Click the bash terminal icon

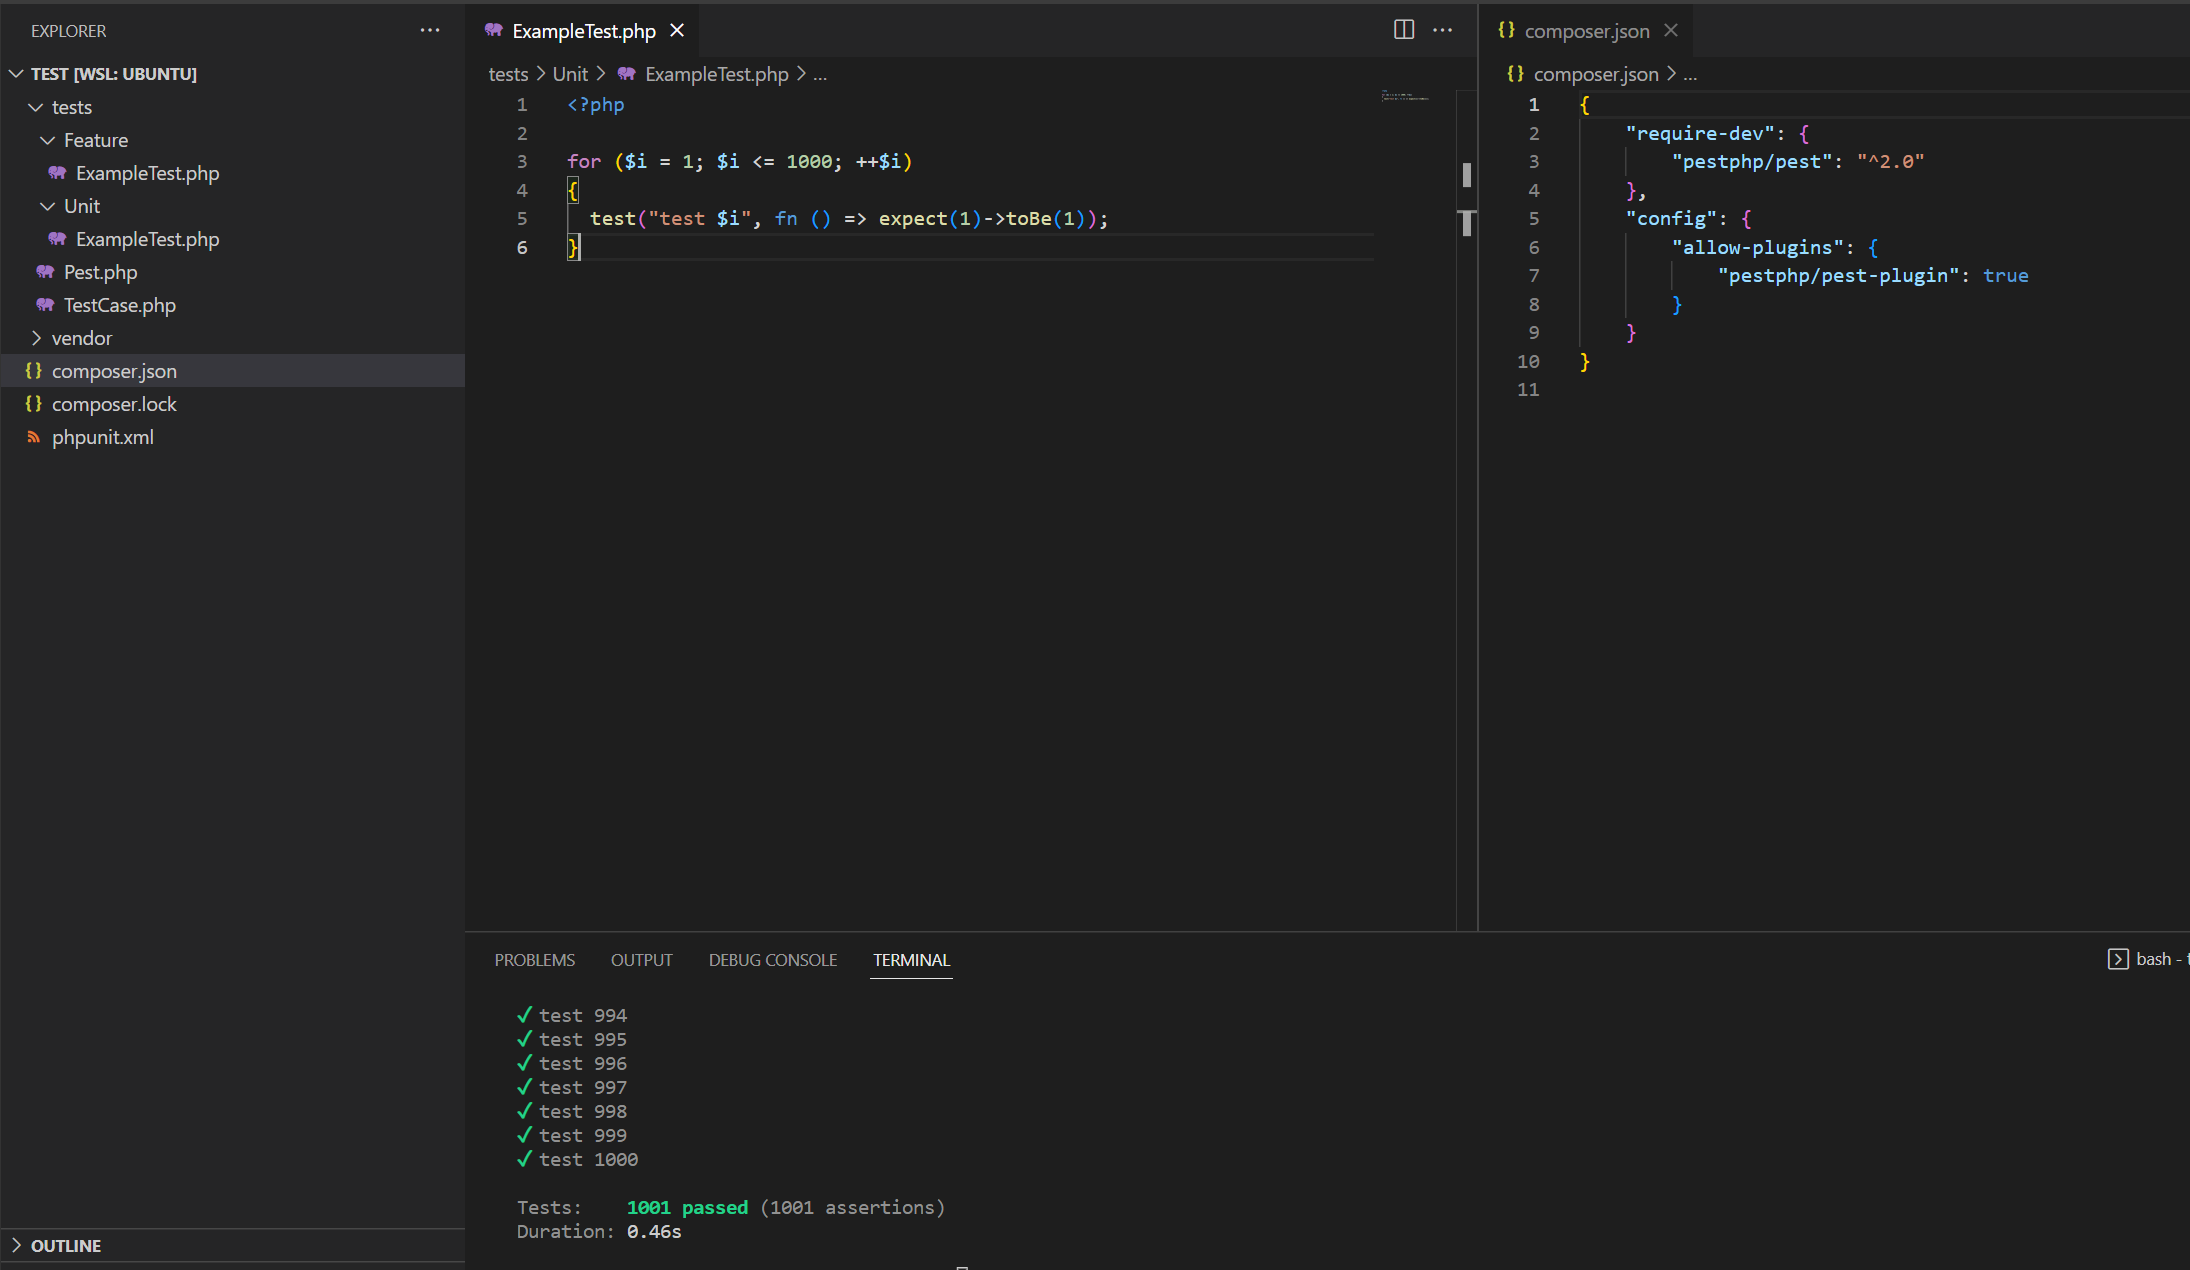tap(2117, 958)
